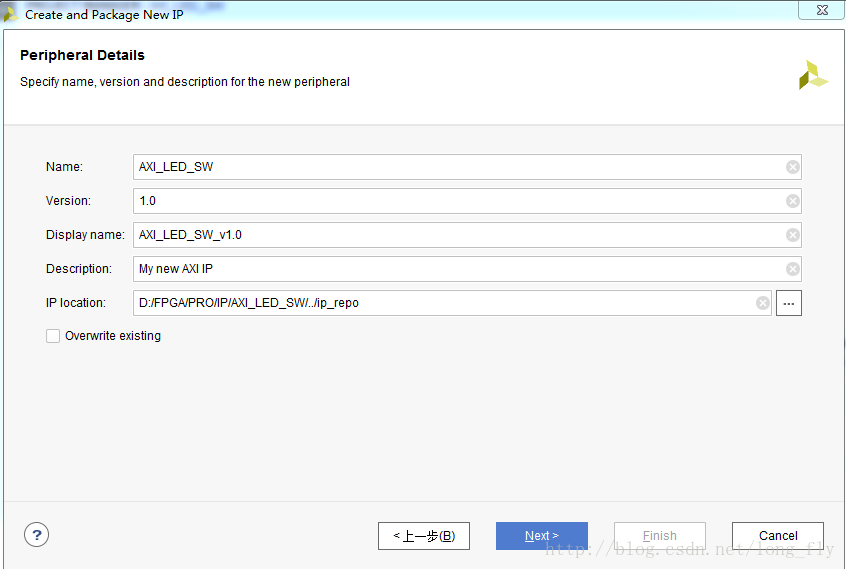Clear the Name field text

tap(793, 167)
